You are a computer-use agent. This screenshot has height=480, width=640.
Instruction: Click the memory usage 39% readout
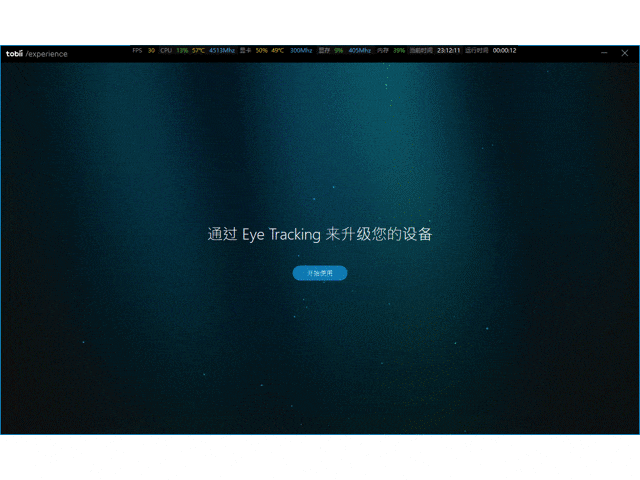[399, 51]
